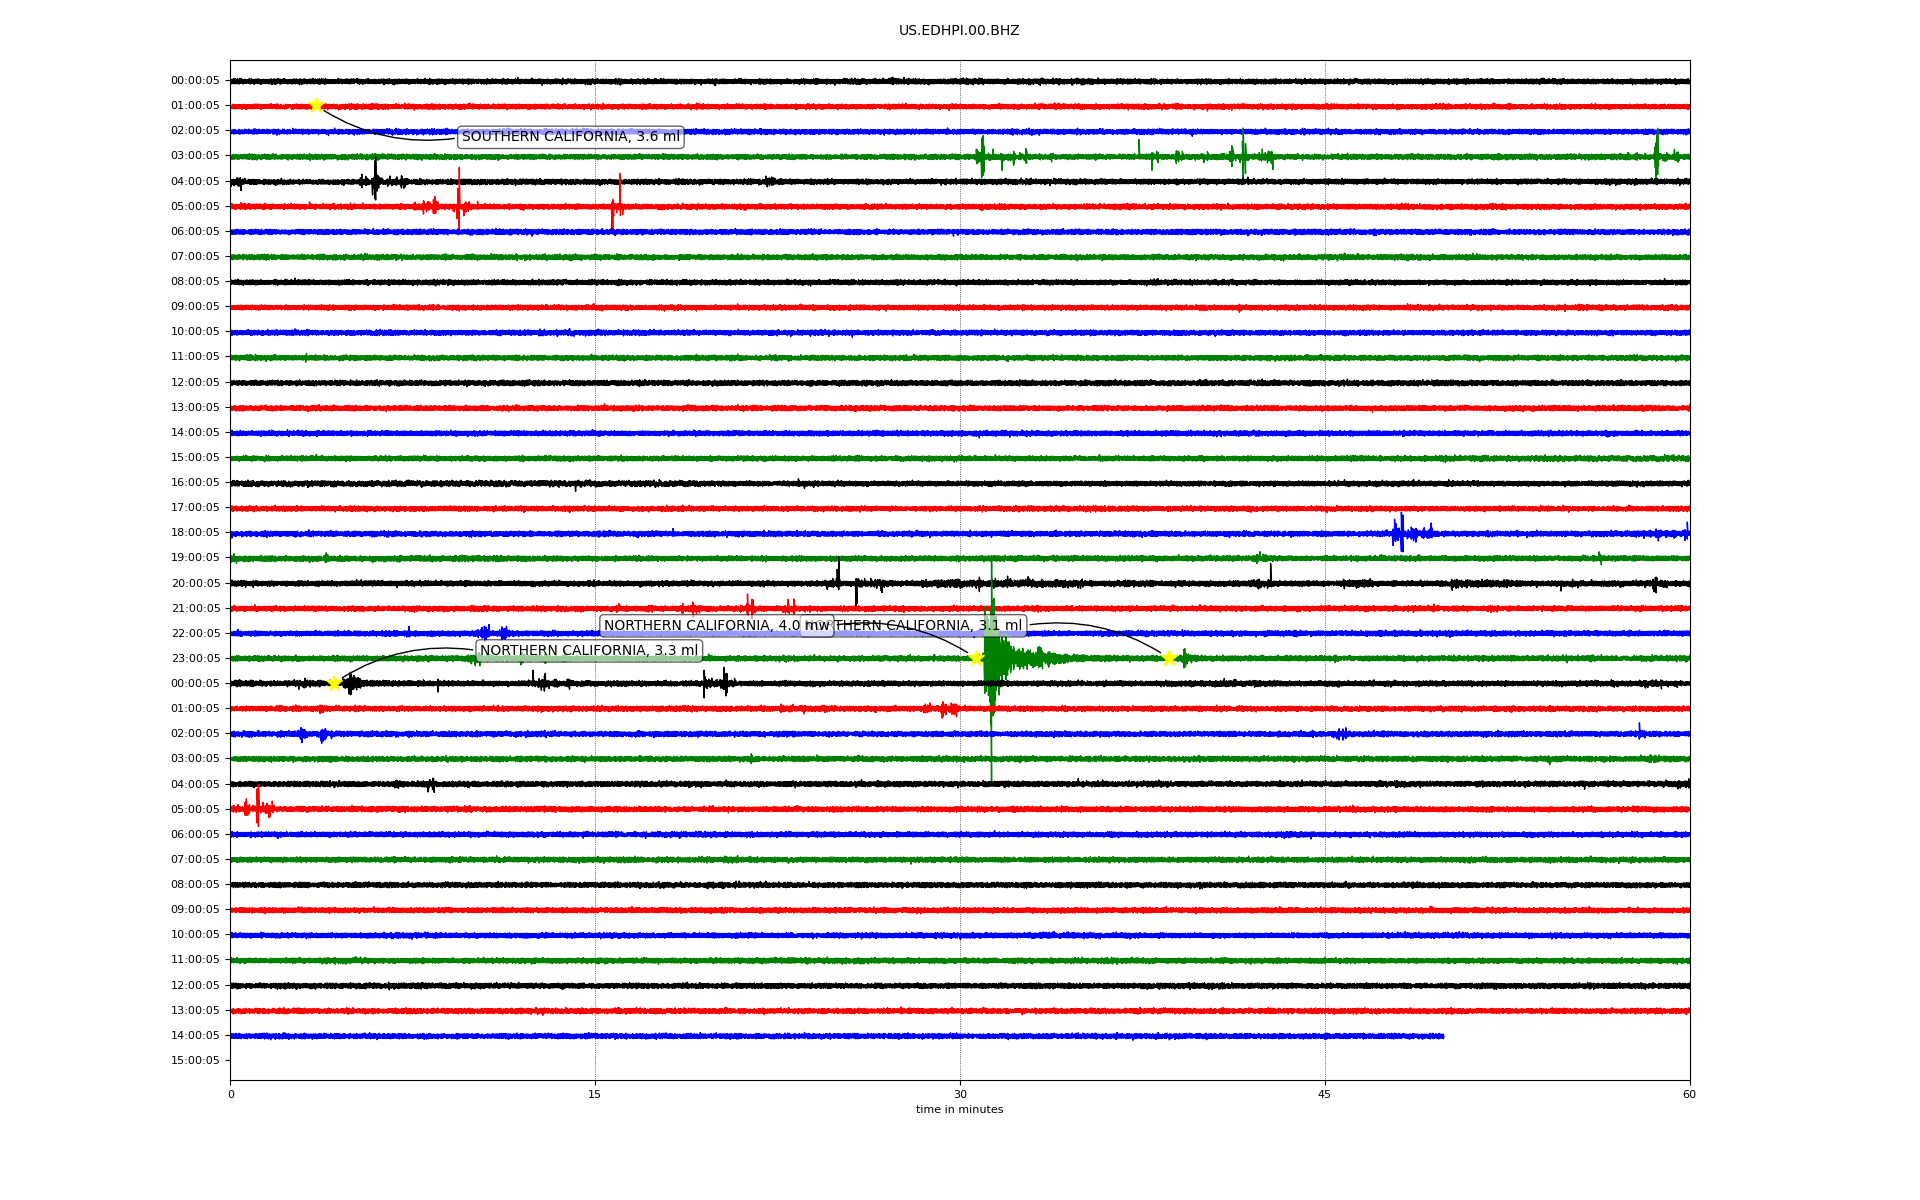This screenshot has height=1200, width=1920.
Task: Click the 20:00:05 row label
Action: [x=195, y=583]
